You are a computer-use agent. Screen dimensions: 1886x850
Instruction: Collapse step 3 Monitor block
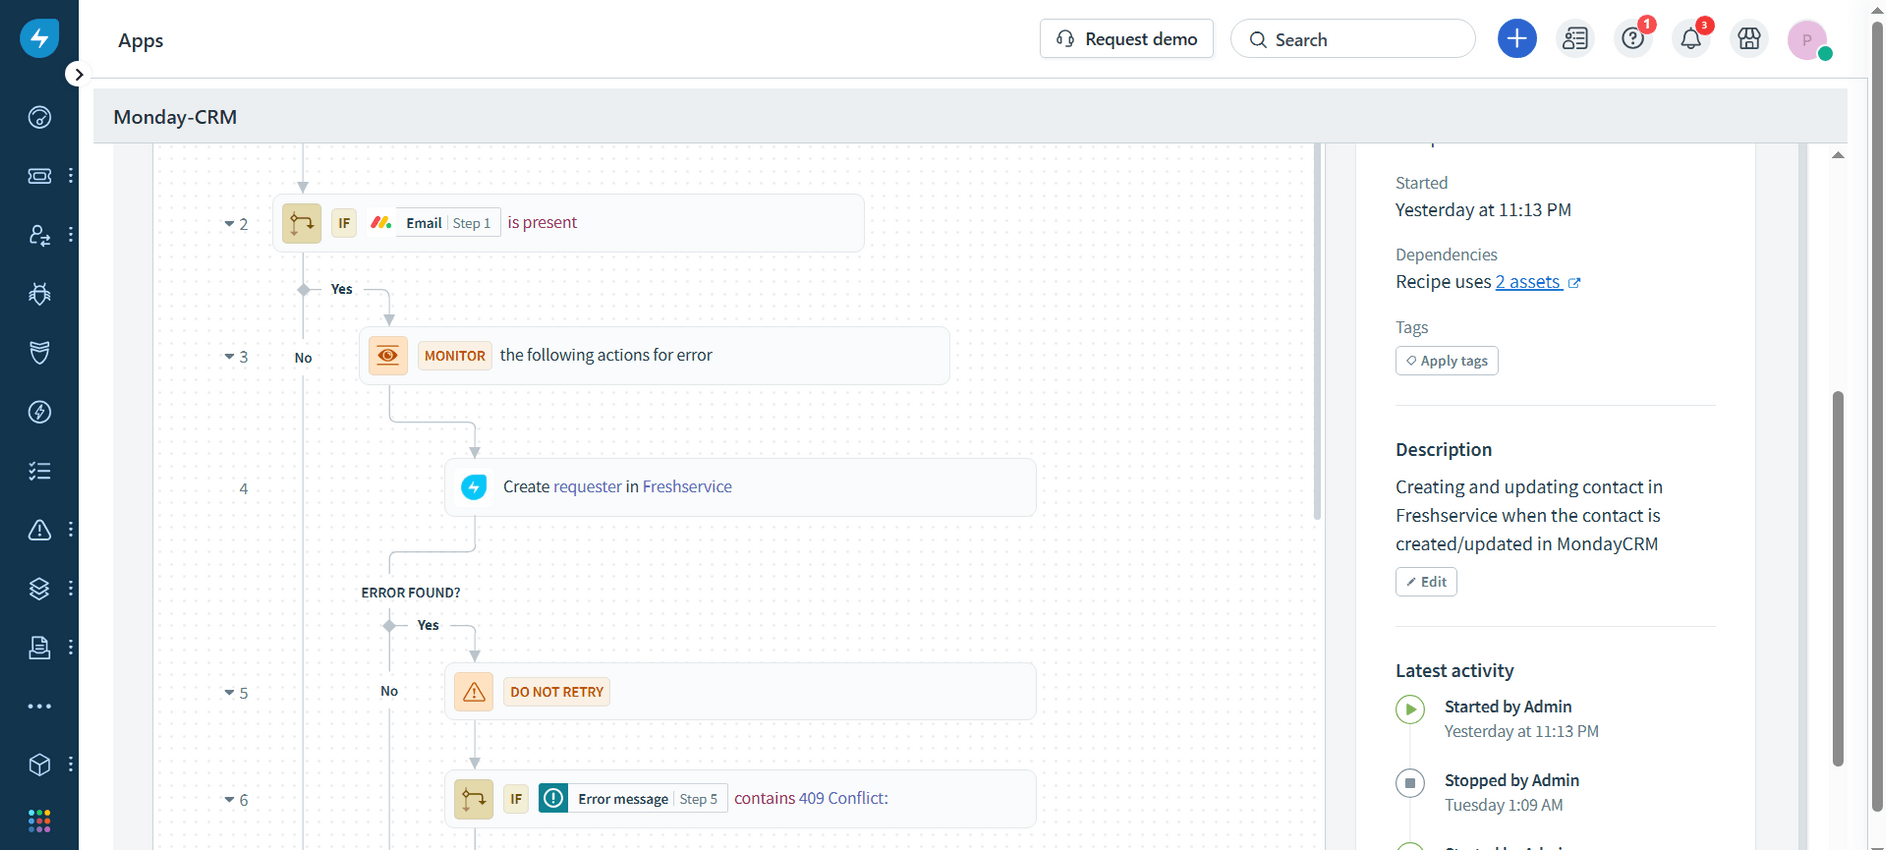tap(229, 356)
